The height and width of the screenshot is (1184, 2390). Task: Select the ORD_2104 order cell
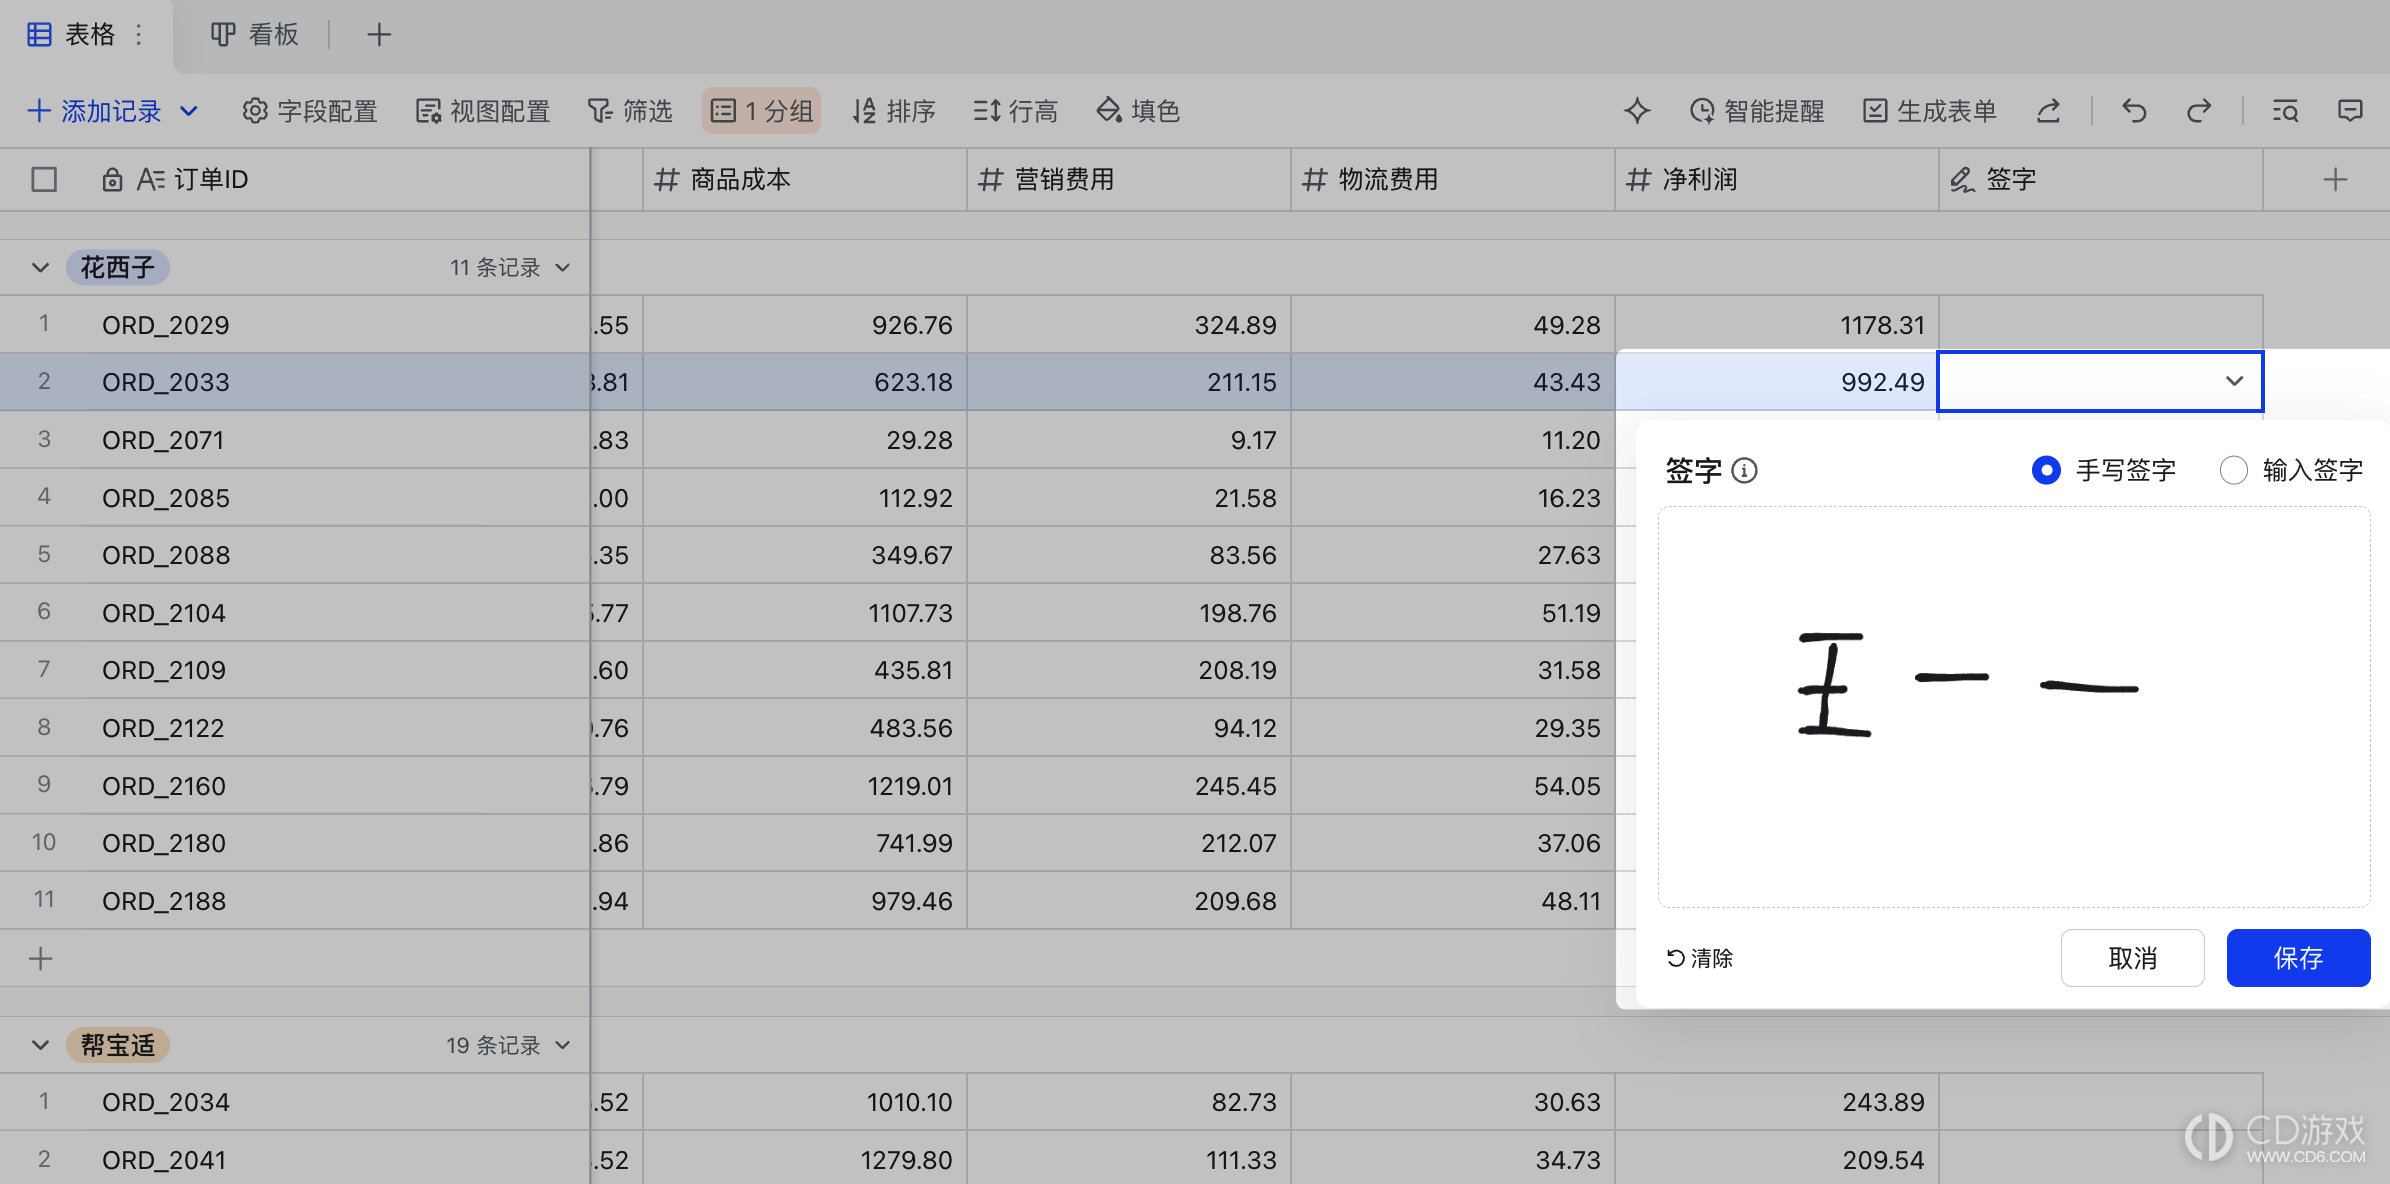(340, 613)
